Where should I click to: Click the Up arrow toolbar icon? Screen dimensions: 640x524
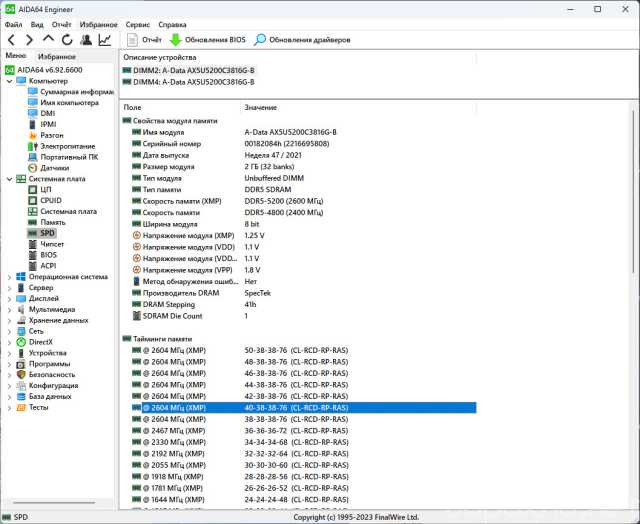click(x=48, y=40)
